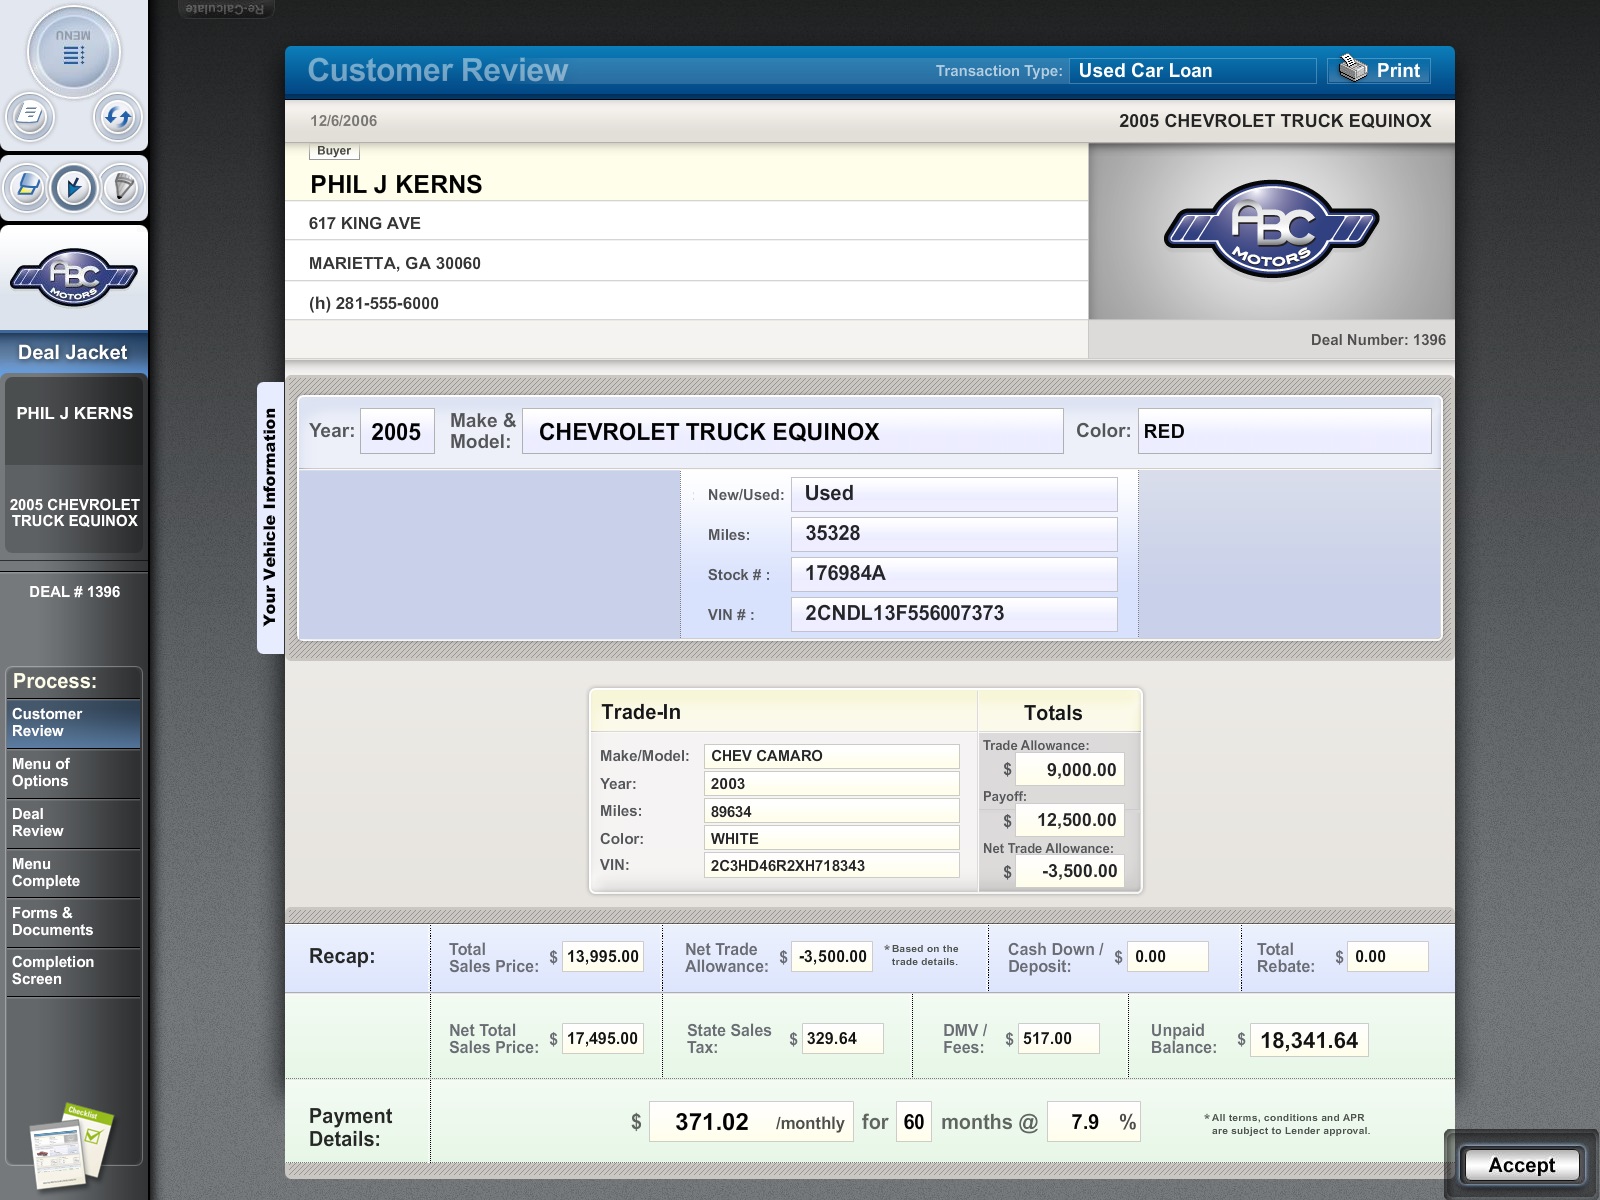Click the ABC Motors sidebar logo
1600x1200 pixels.
[74, 276]
